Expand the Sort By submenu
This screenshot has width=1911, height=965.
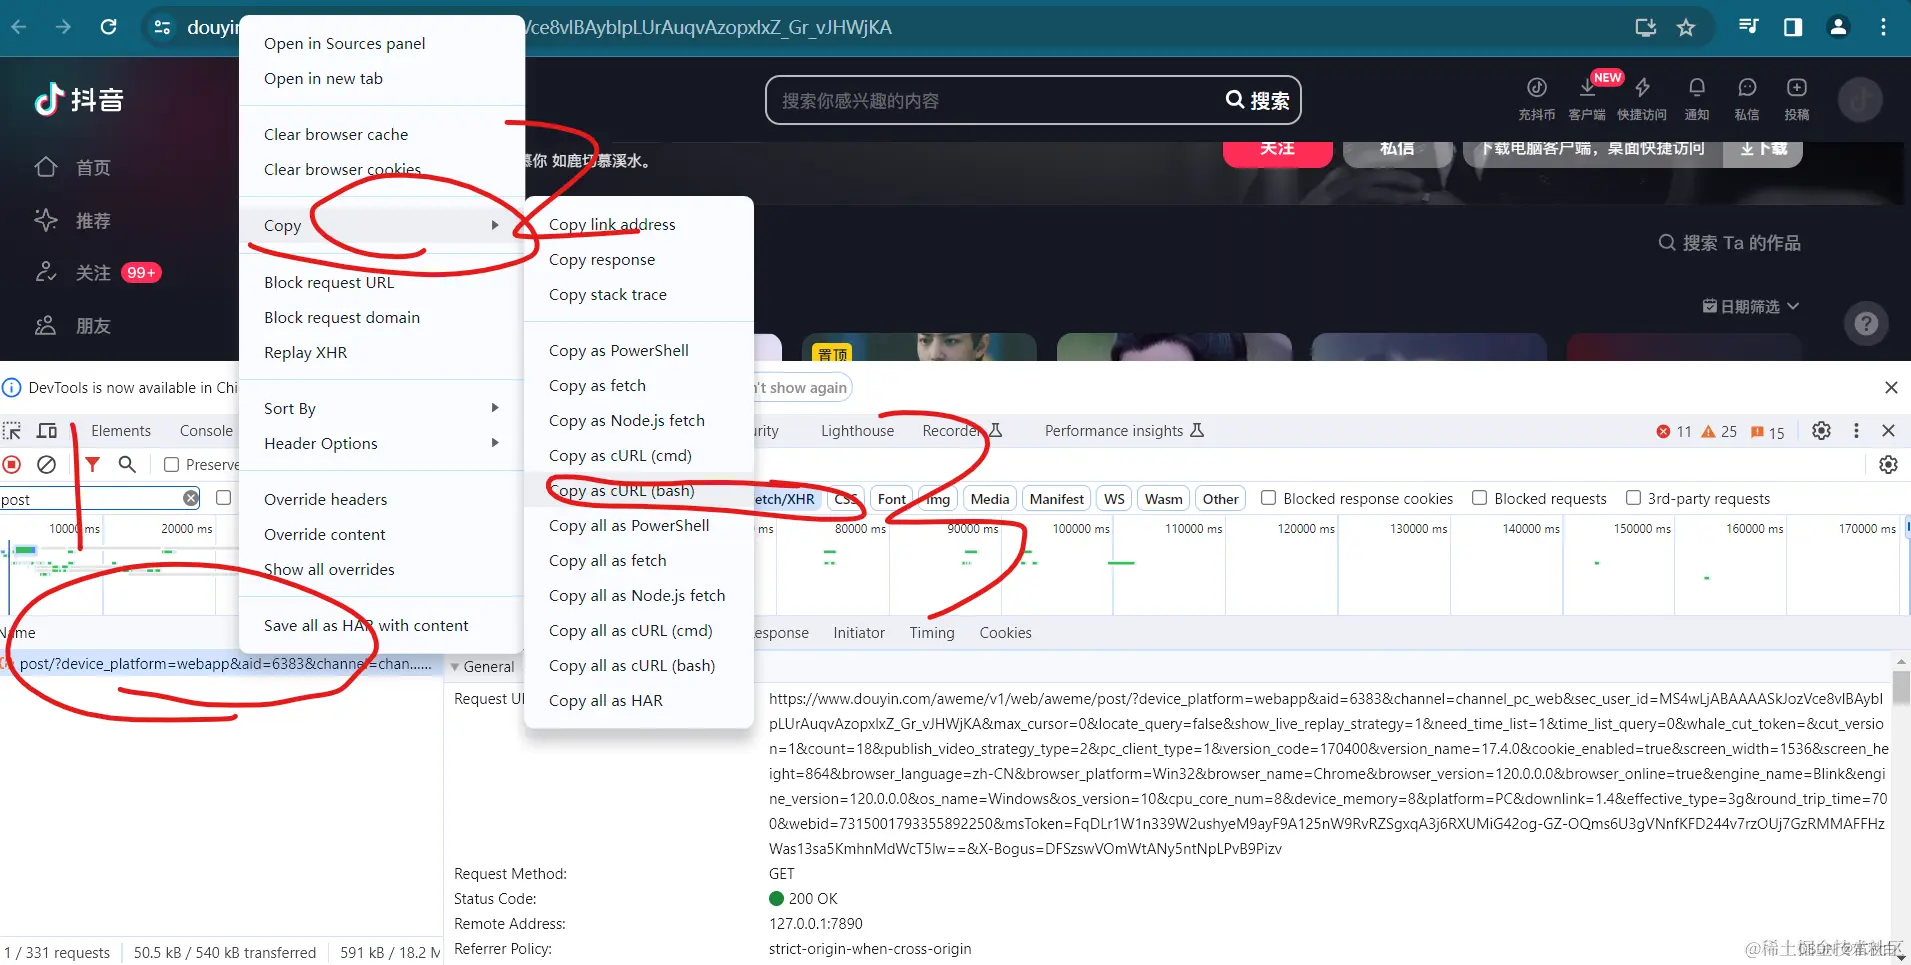tap(381, 408)
